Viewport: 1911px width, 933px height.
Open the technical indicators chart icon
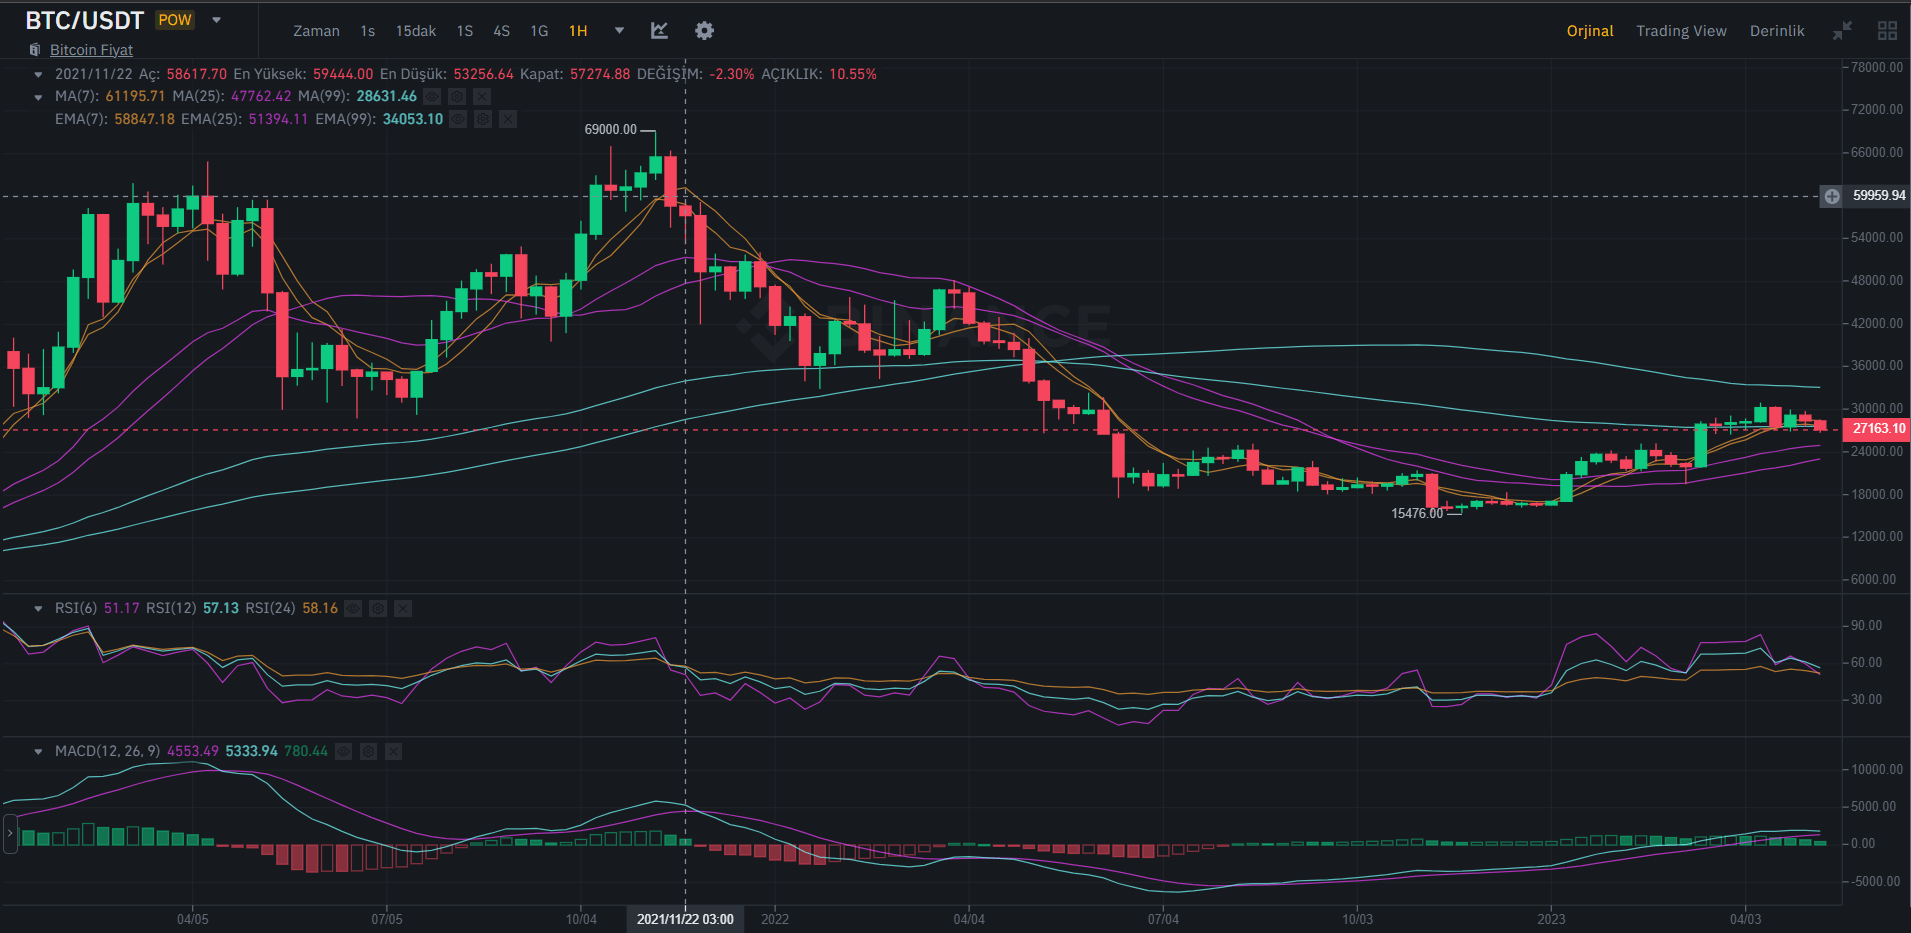click(x=659, y=31)
